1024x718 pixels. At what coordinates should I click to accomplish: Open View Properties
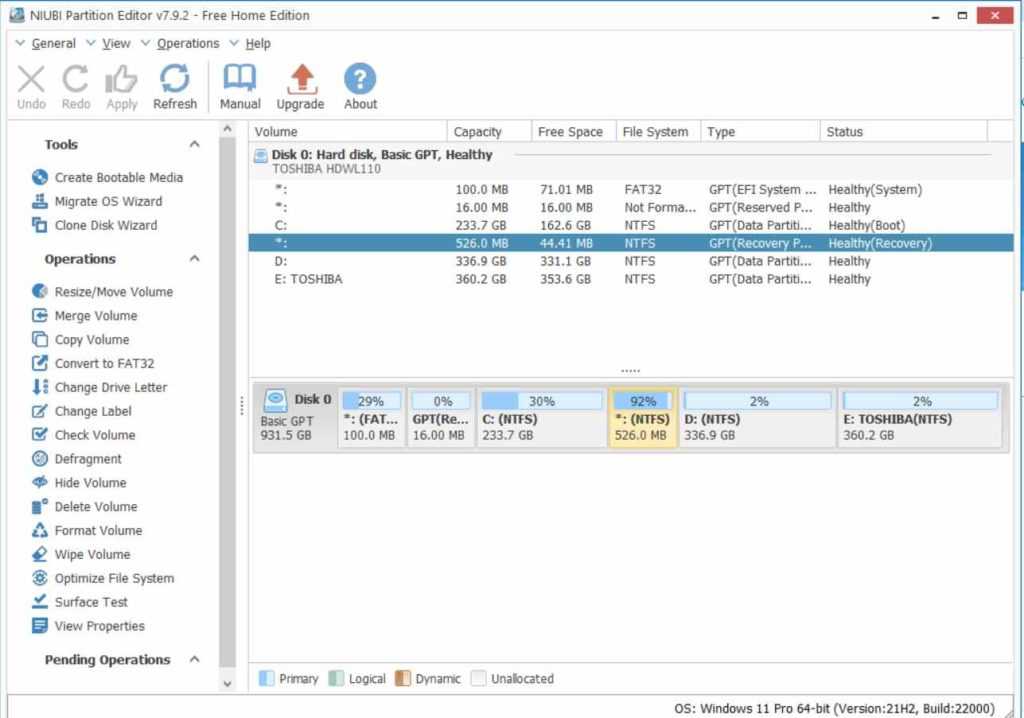click(88, 626)
